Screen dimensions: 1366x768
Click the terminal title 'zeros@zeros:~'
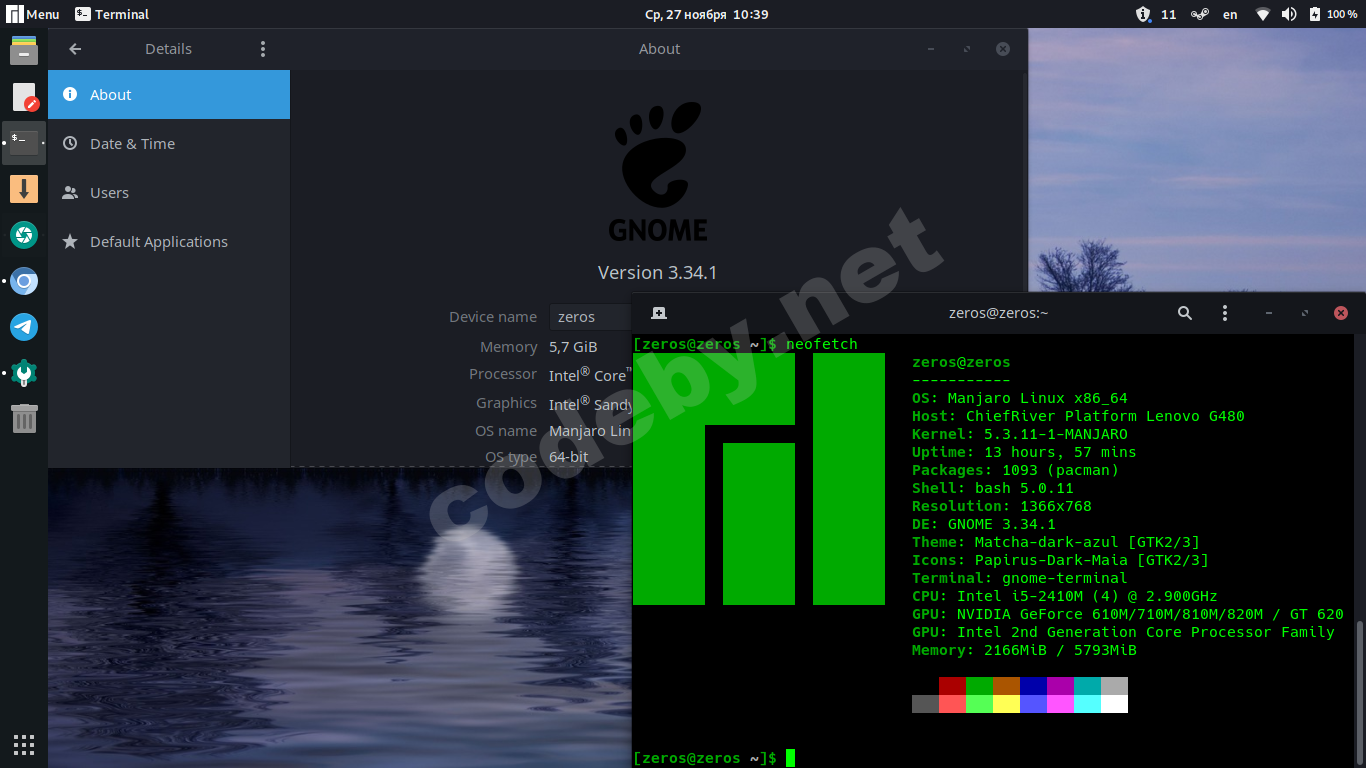(x=999, y=313)
